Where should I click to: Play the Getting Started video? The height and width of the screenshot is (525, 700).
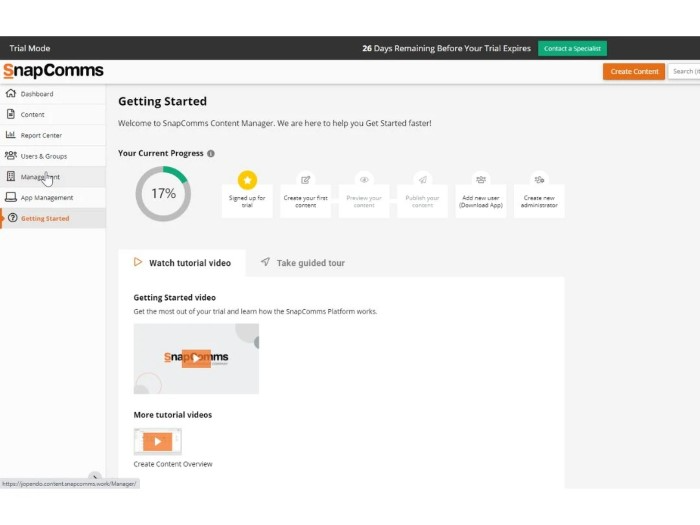coord(196,358)
